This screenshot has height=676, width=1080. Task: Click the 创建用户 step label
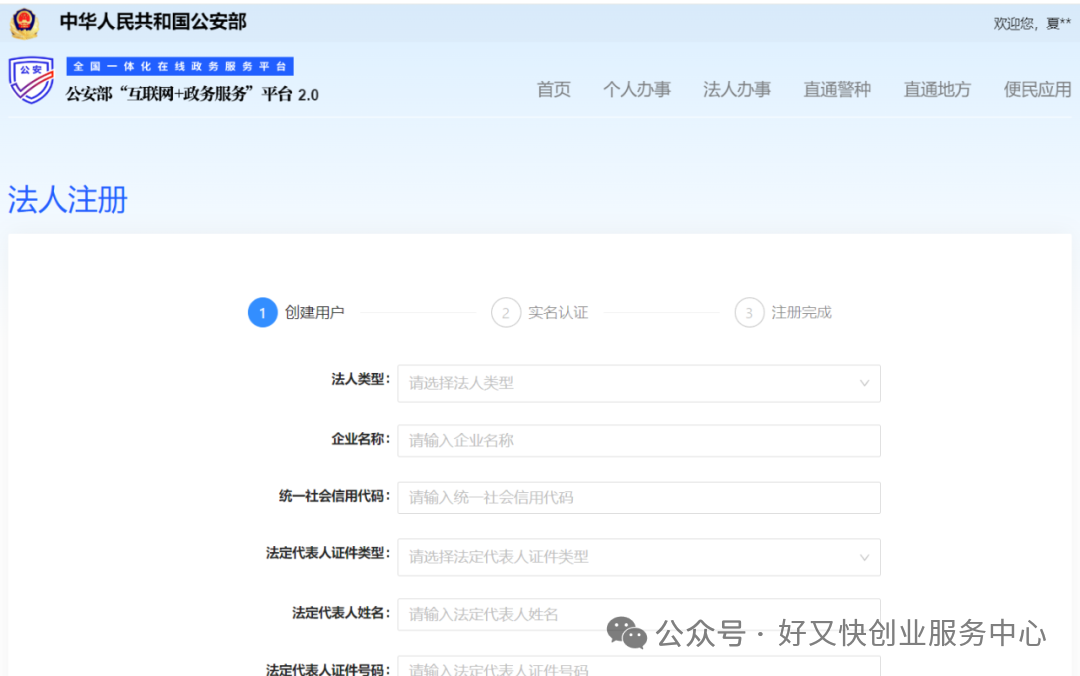pos(315,313)
